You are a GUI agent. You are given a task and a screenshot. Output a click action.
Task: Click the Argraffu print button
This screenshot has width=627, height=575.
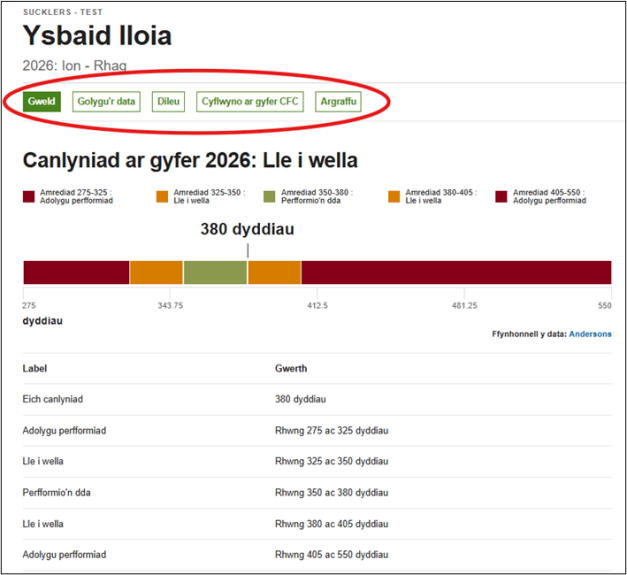pos(337,102)
